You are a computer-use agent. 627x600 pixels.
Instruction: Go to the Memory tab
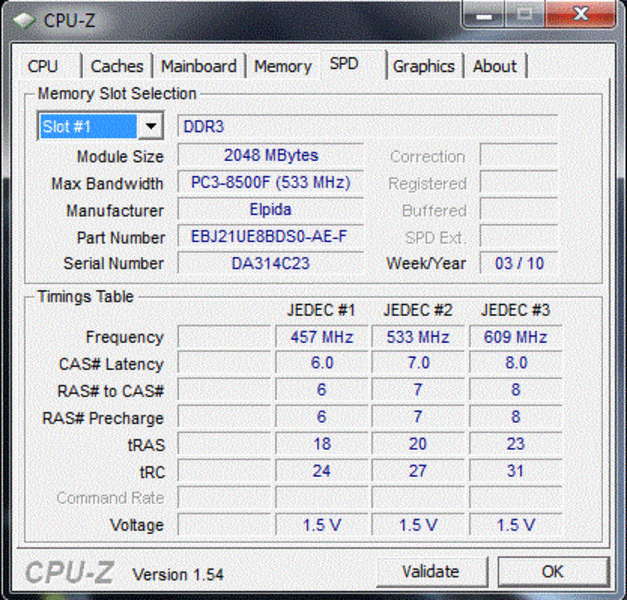tap(282, 66)
